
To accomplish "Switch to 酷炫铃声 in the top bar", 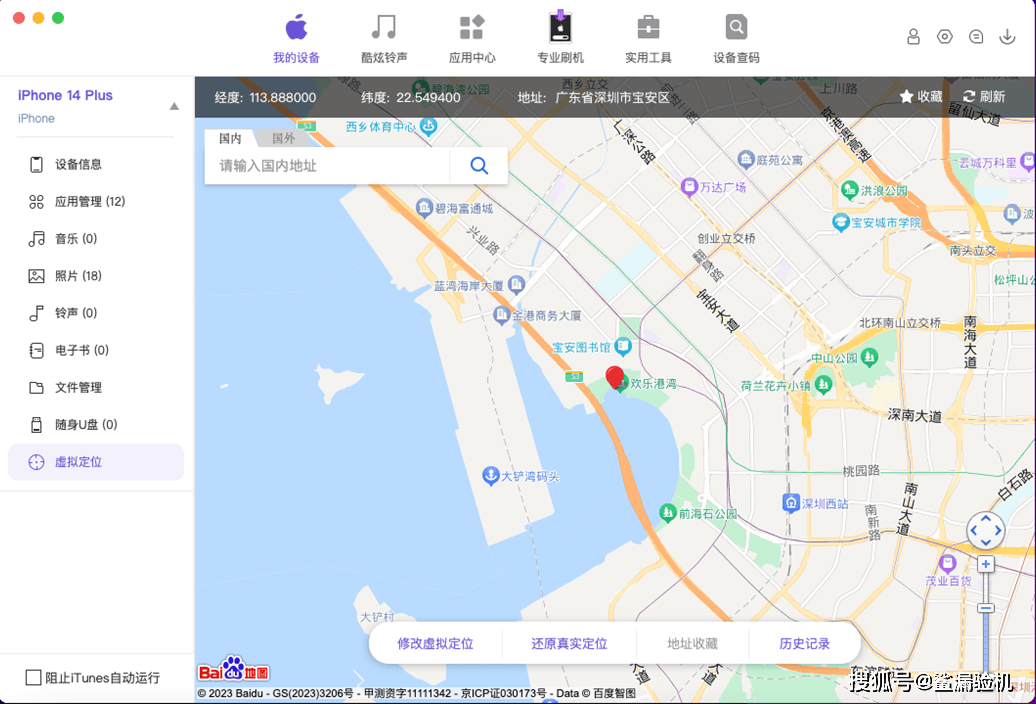I will click(384, 37).
